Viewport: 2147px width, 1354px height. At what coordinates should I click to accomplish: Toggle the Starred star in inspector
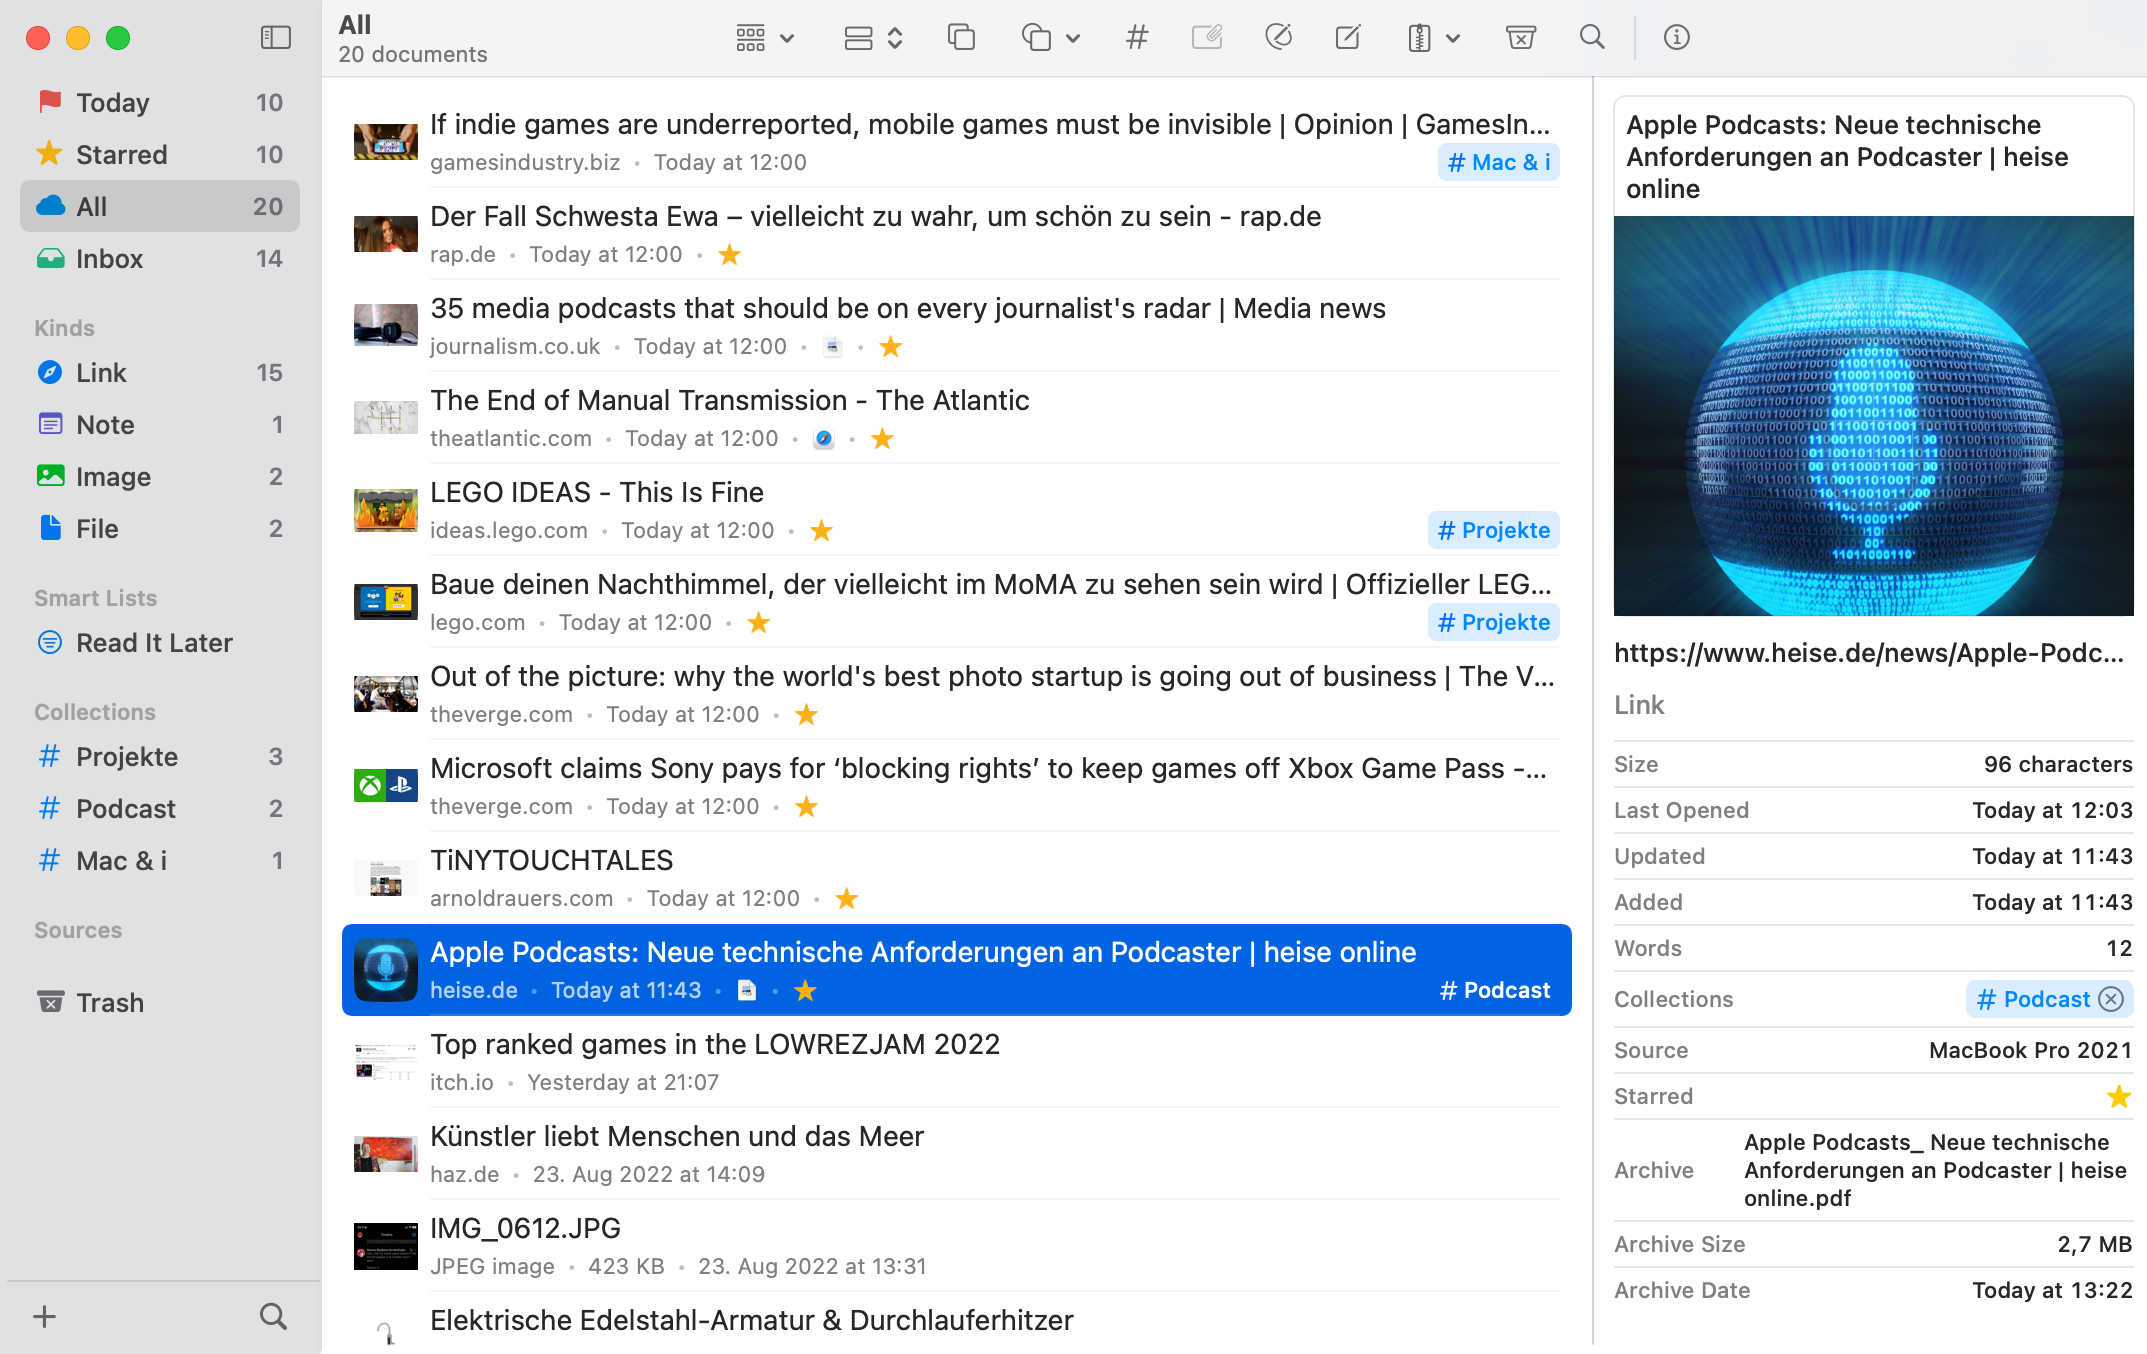[x=2118, y=1096]
